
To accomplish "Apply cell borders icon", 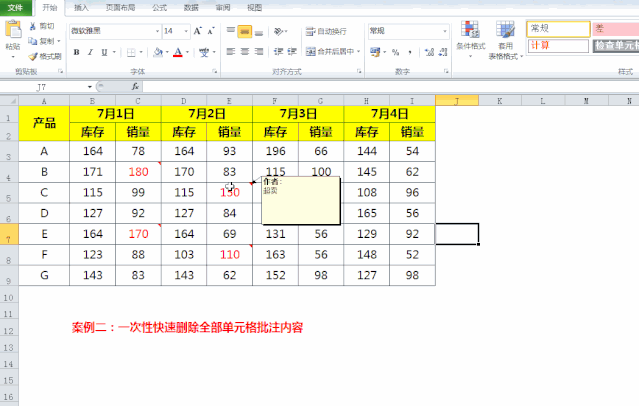I will point(131,52).
